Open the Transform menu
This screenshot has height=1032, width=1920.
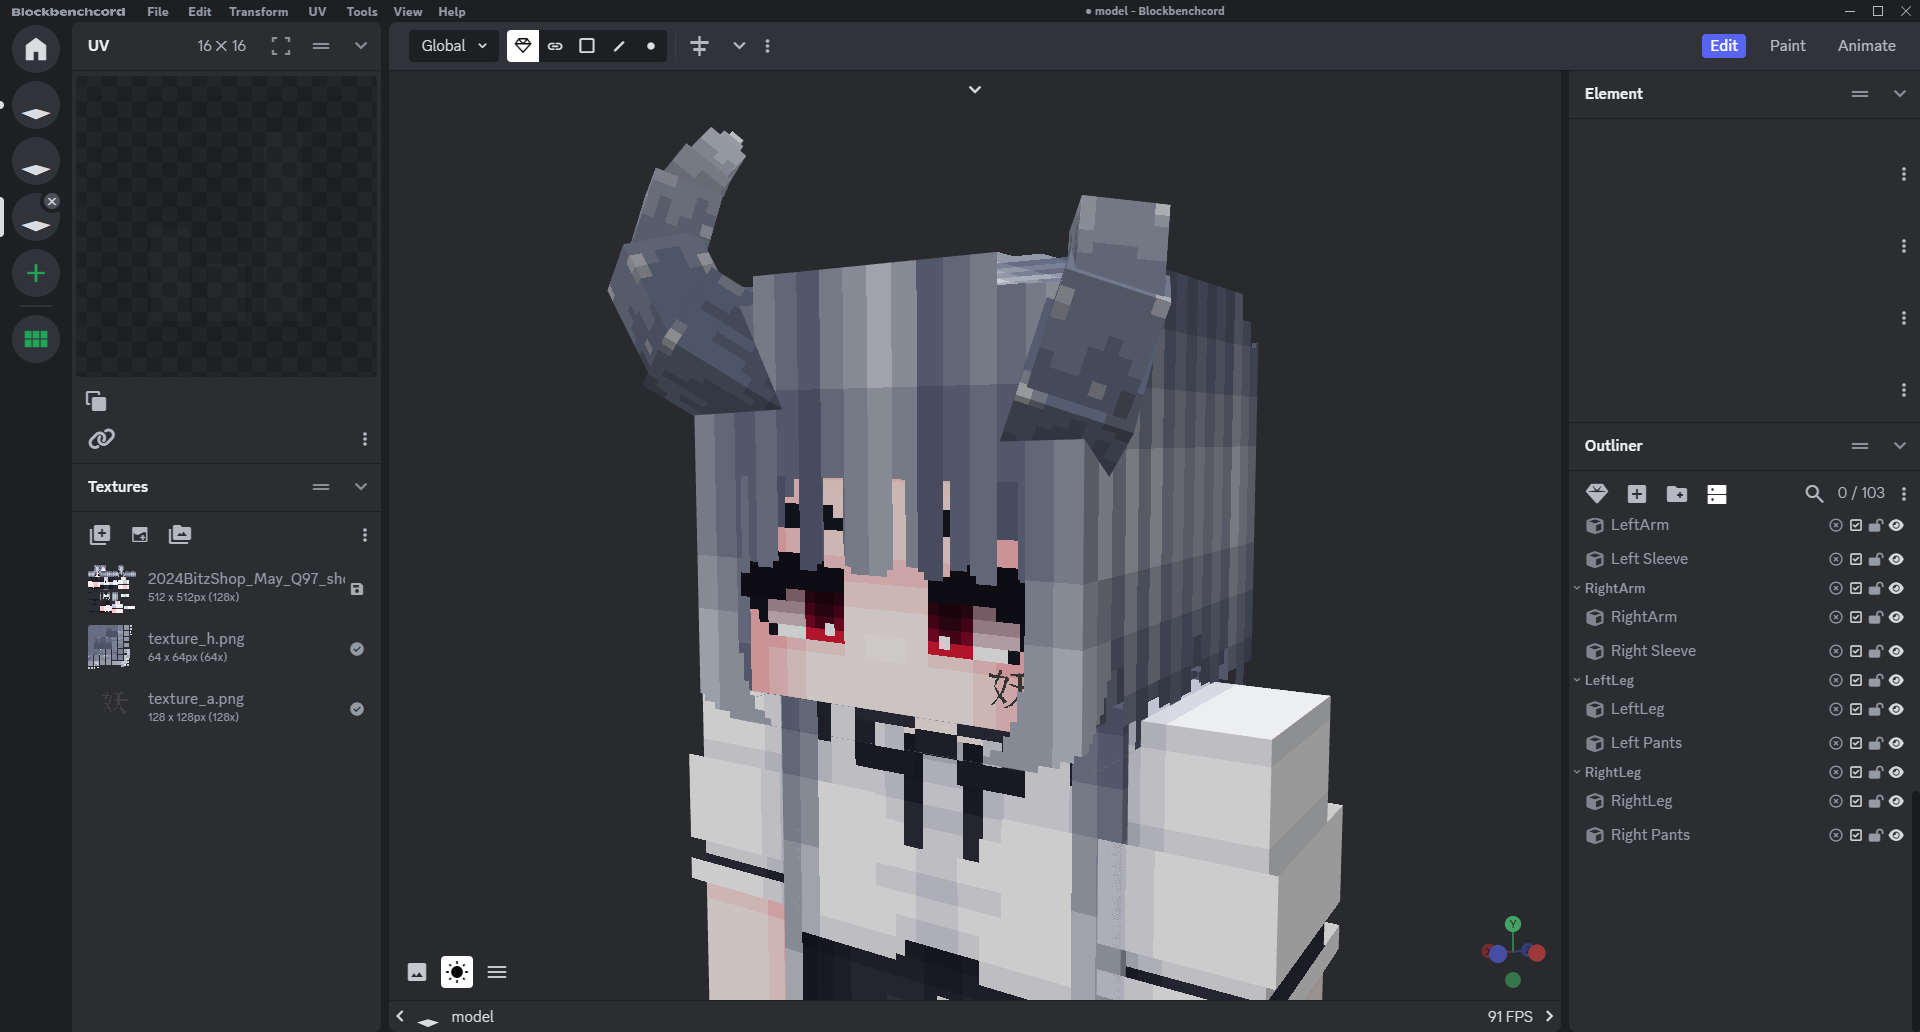click(258, 12)
